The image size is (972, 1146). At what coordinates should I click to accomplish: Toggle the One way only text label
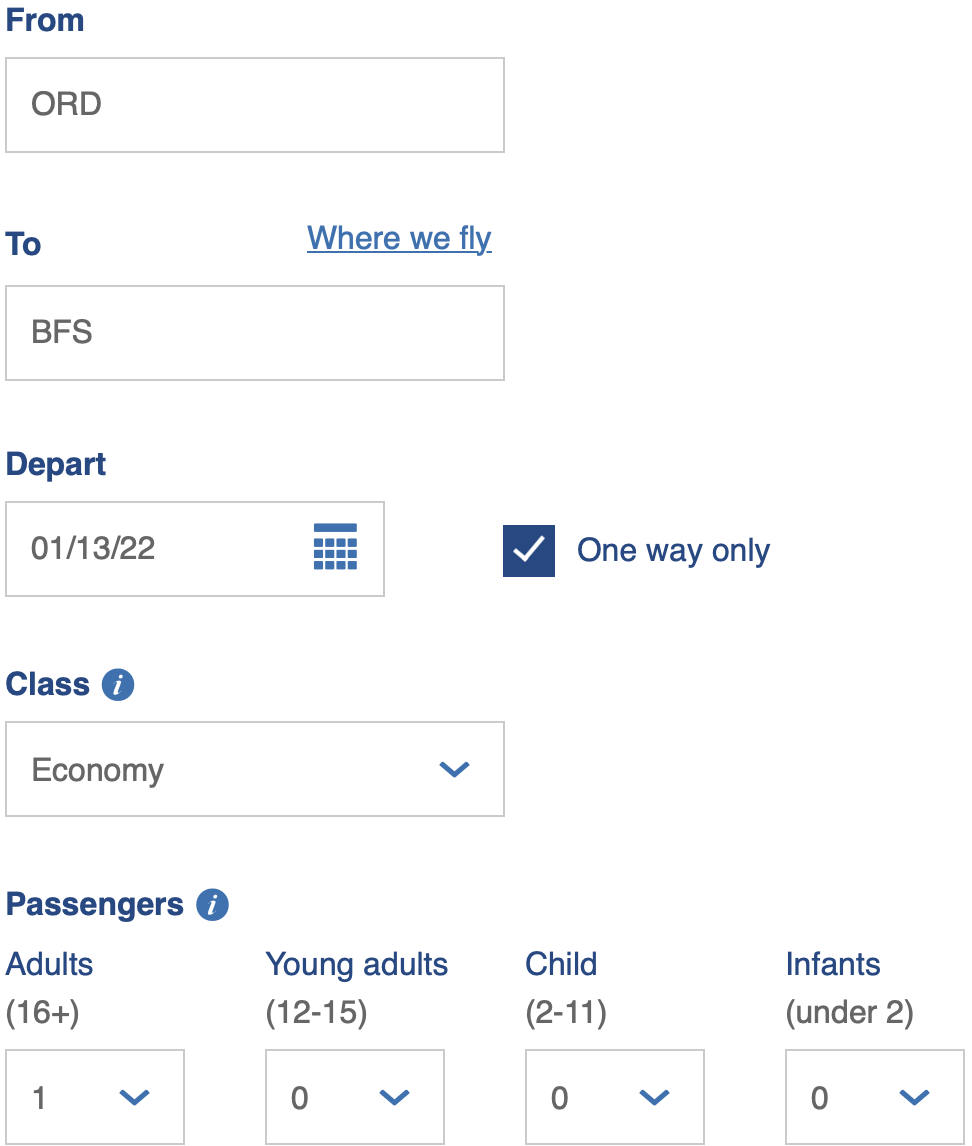pos(673,550)
